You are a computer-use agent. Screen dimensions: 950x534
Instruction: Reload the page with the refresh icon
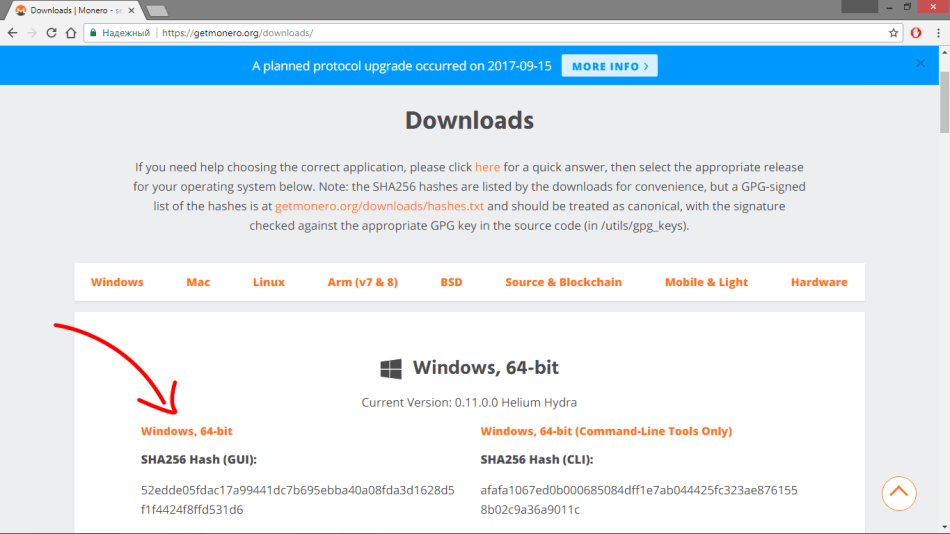(51, 33)
